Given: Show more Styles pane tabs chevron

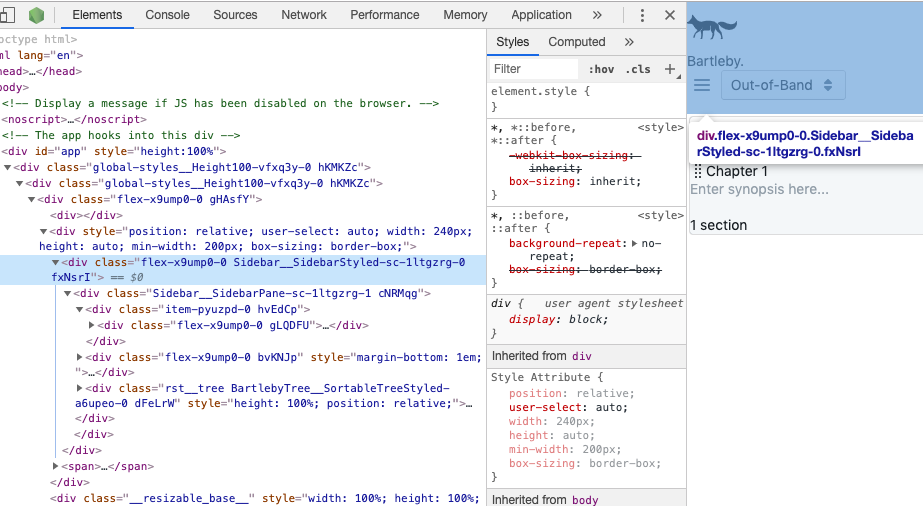Looking at the screenshot, I should (629, 42).
